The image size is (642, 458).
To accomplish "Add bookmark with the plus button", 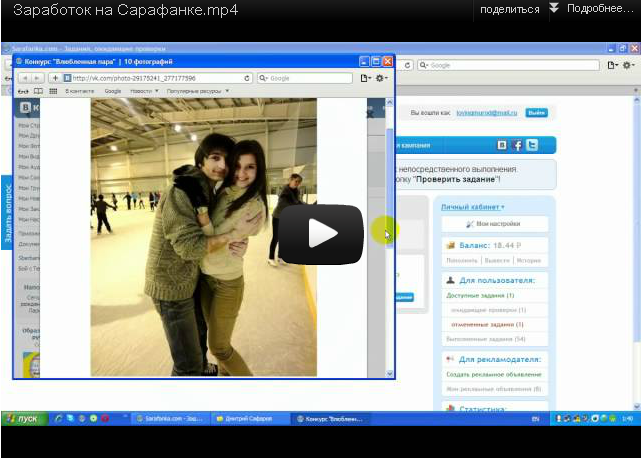I will (x=55, y=78).
